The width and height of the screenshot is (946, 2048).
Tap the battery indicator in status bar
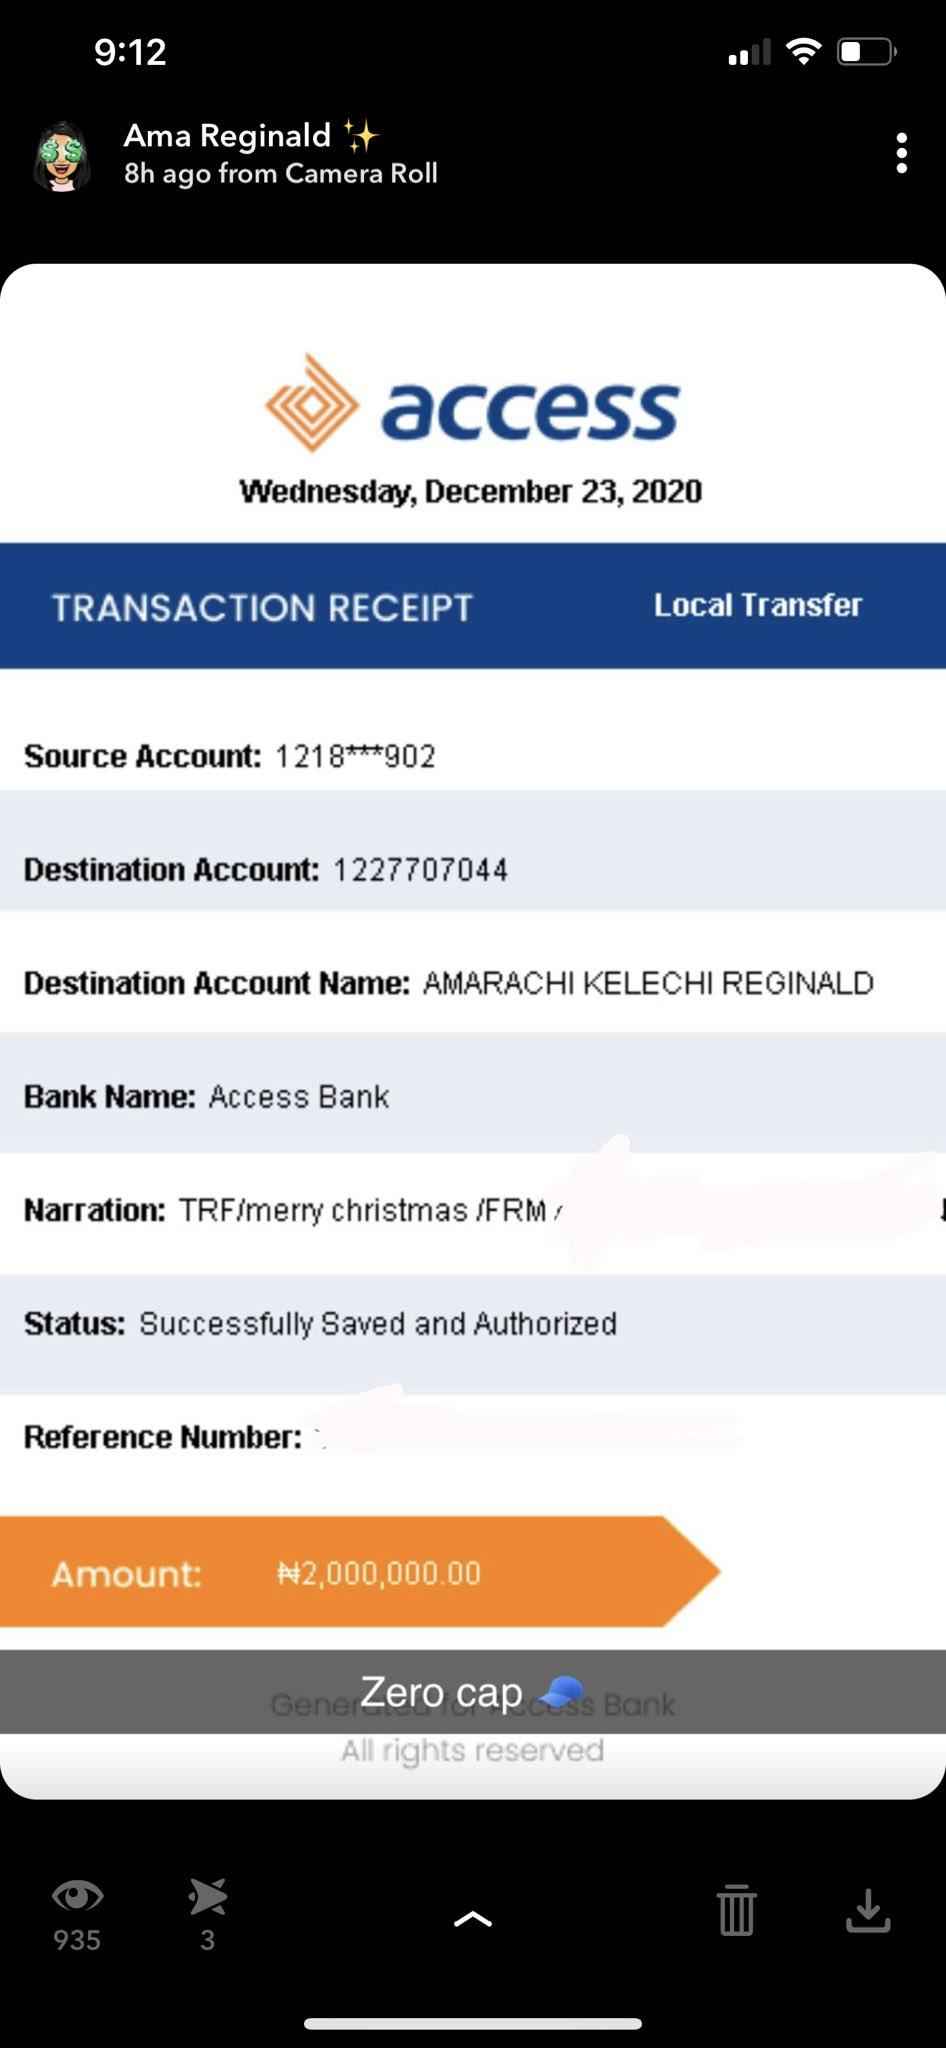pyautogui.click(x=867, y=51)
